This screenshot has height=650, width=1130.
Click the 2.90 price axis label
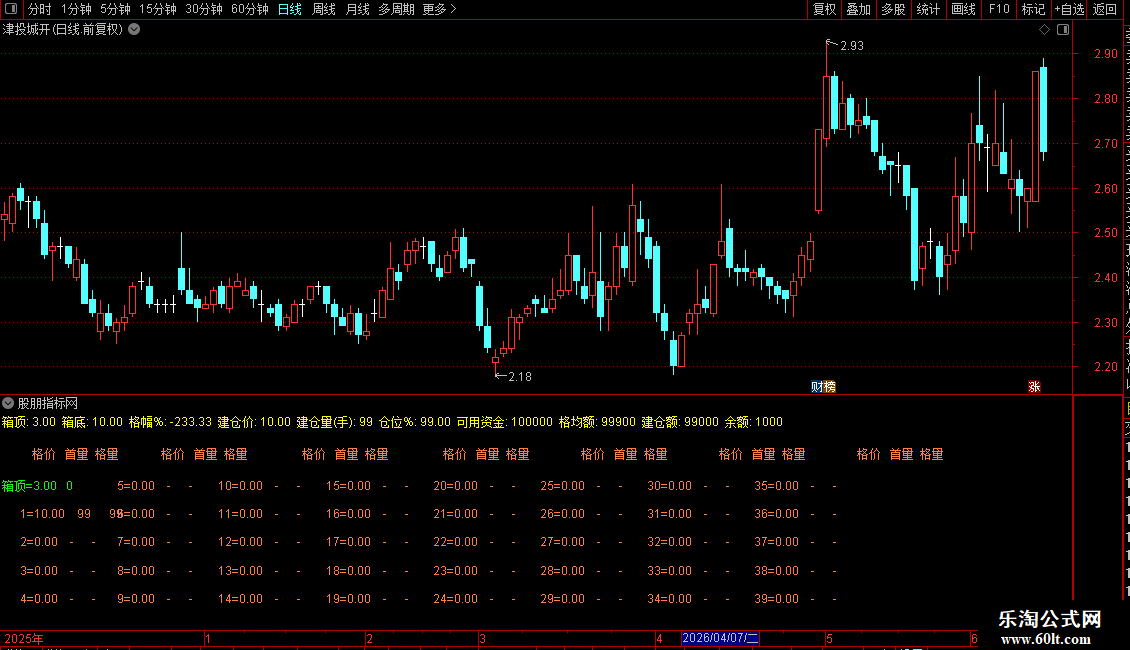pos(1105,54)
